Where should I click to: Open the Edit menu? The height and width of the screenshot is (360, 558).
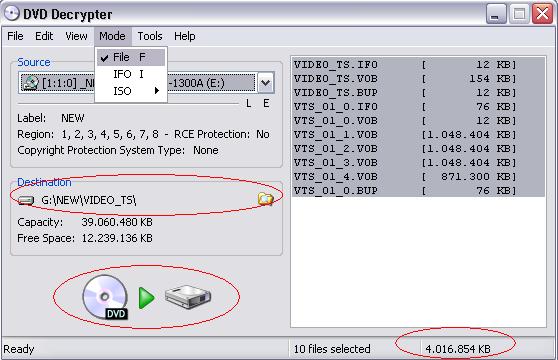coord(44,36)
